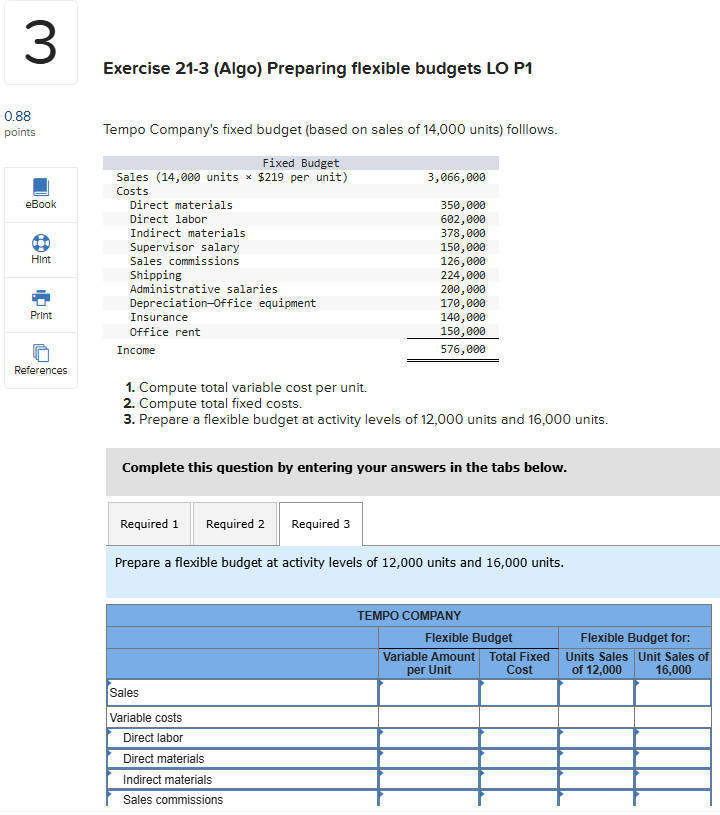
Task: Click the 3,066,000 sales amount
Action: [456, 177]
